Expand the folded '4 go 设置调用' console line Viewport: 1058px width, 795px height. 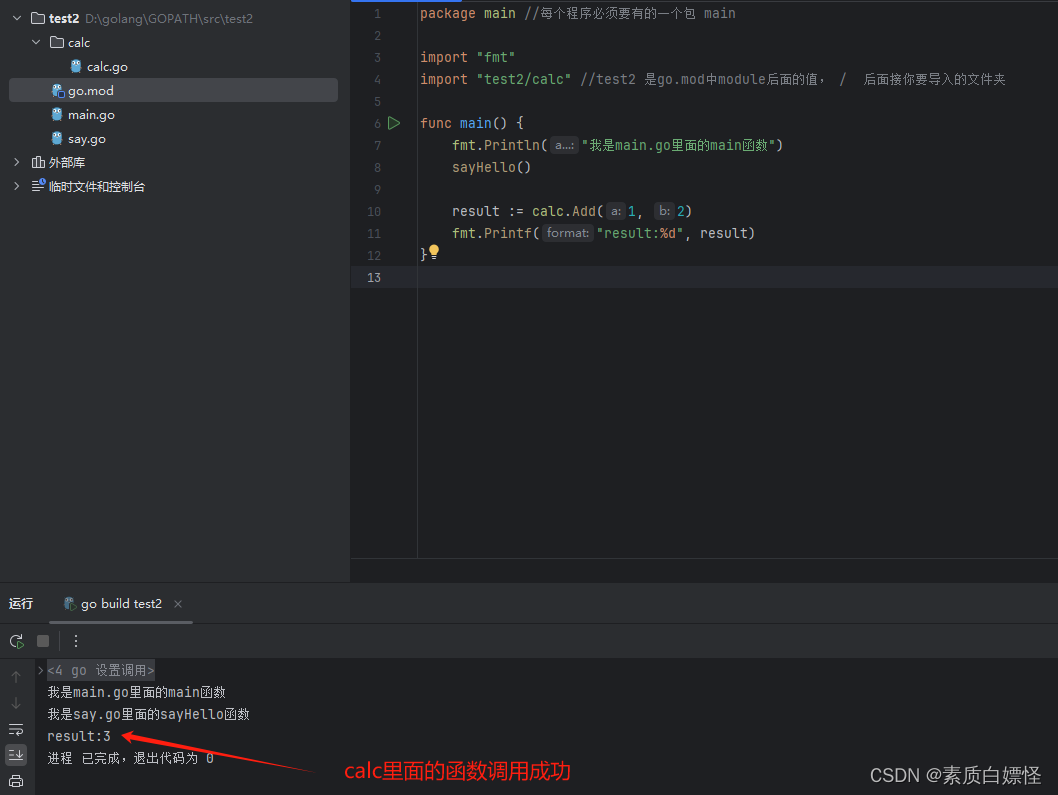pyautogui.click(x=41, y=670)
